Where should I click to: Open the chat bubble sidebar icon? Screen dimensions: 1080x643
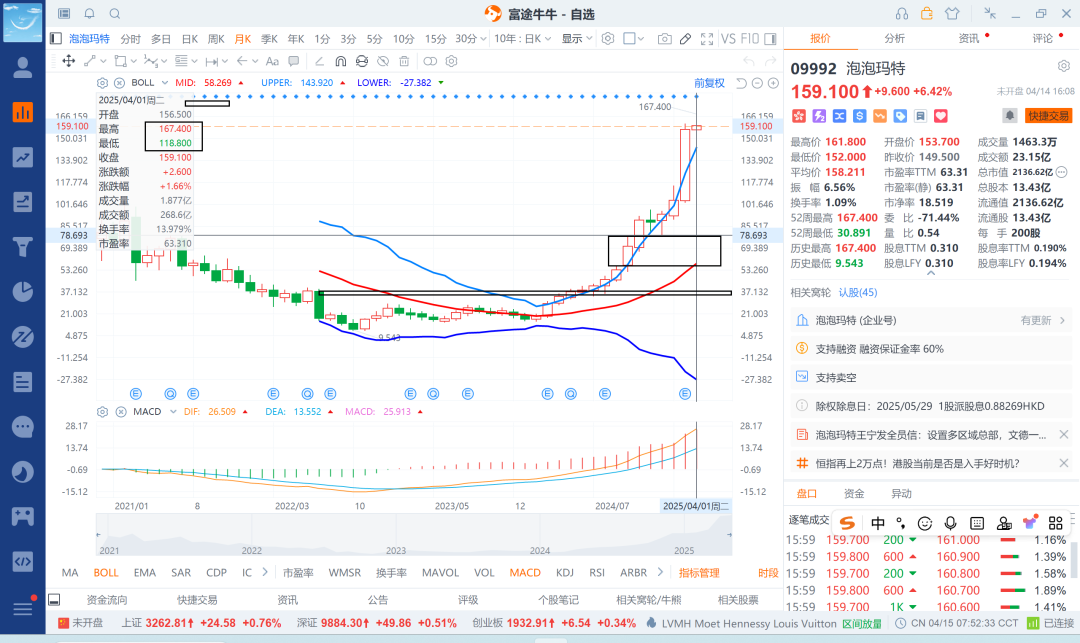(x=23, y=427)
